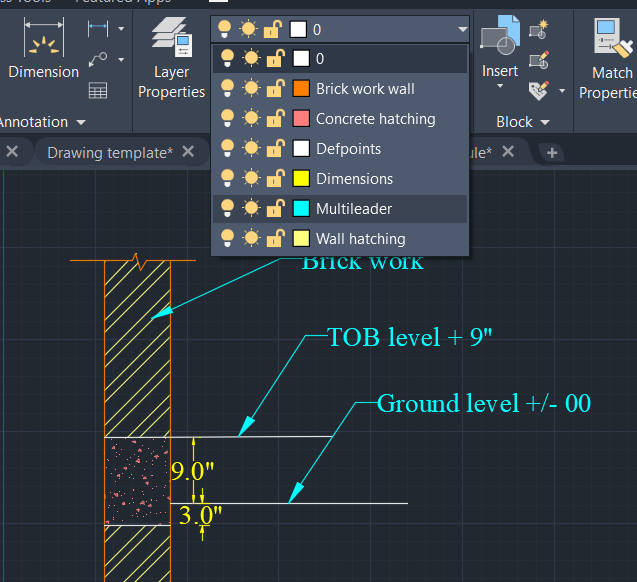The image size is (637, 582).
Task: Select the Ground level +/- 00 text
Action: pyautogui.click(x=484, y=403)
